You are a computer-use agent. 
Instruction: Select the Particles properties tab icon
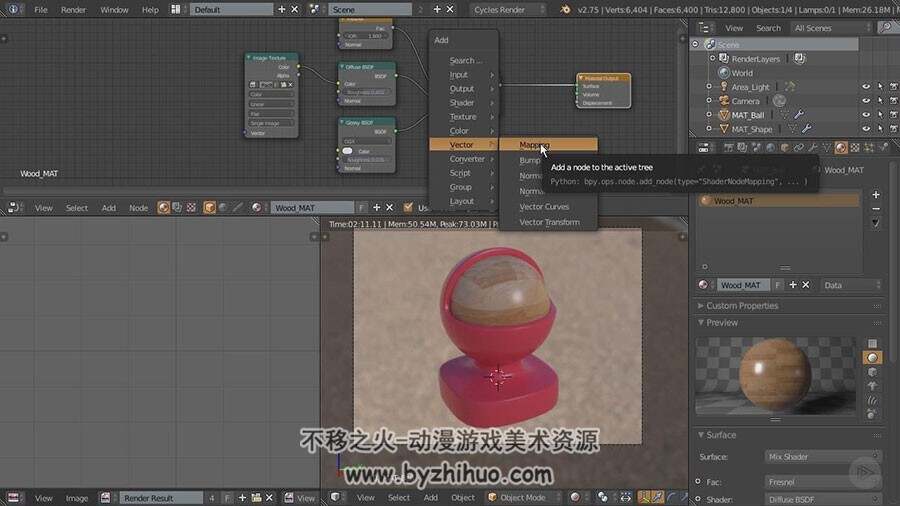point(869,148)
